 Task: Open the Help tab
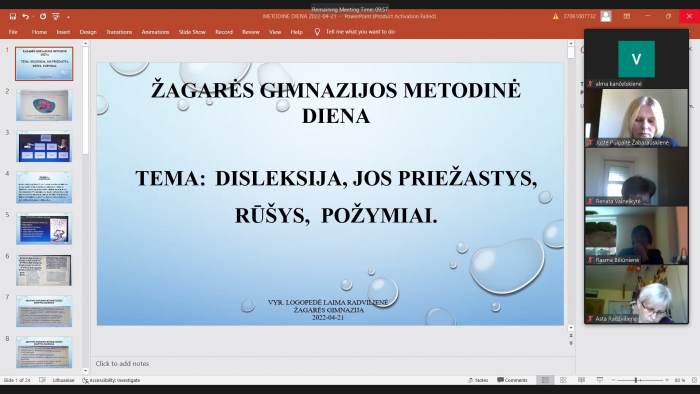coord(296,32)
